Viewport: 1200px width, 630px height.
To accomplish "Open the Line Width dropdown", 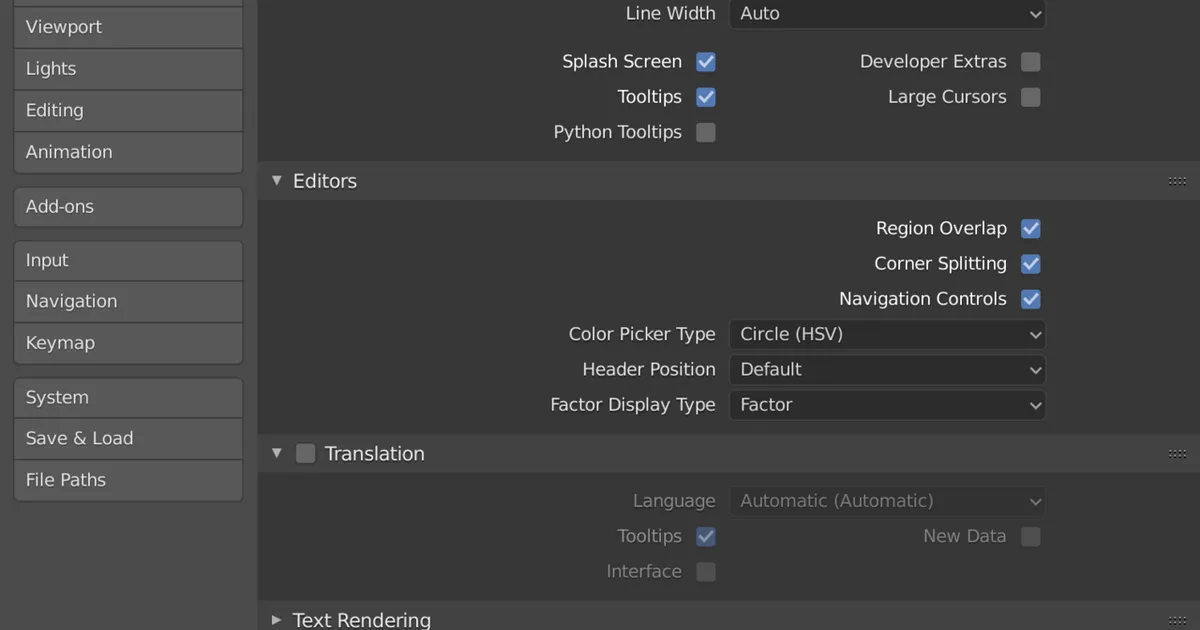I will [x=887, y=14].
